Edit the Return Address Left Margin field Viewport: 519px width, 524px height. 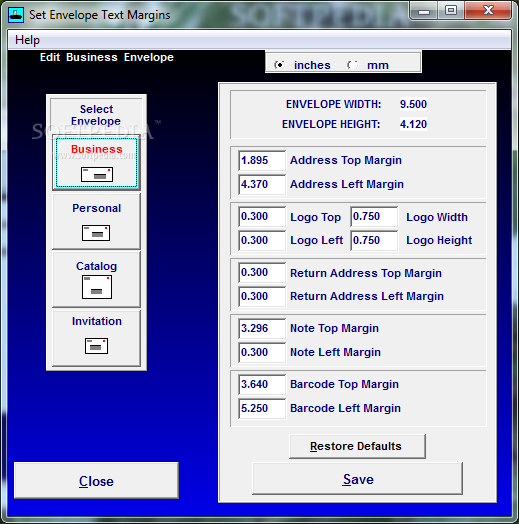(x=262, y=296)
